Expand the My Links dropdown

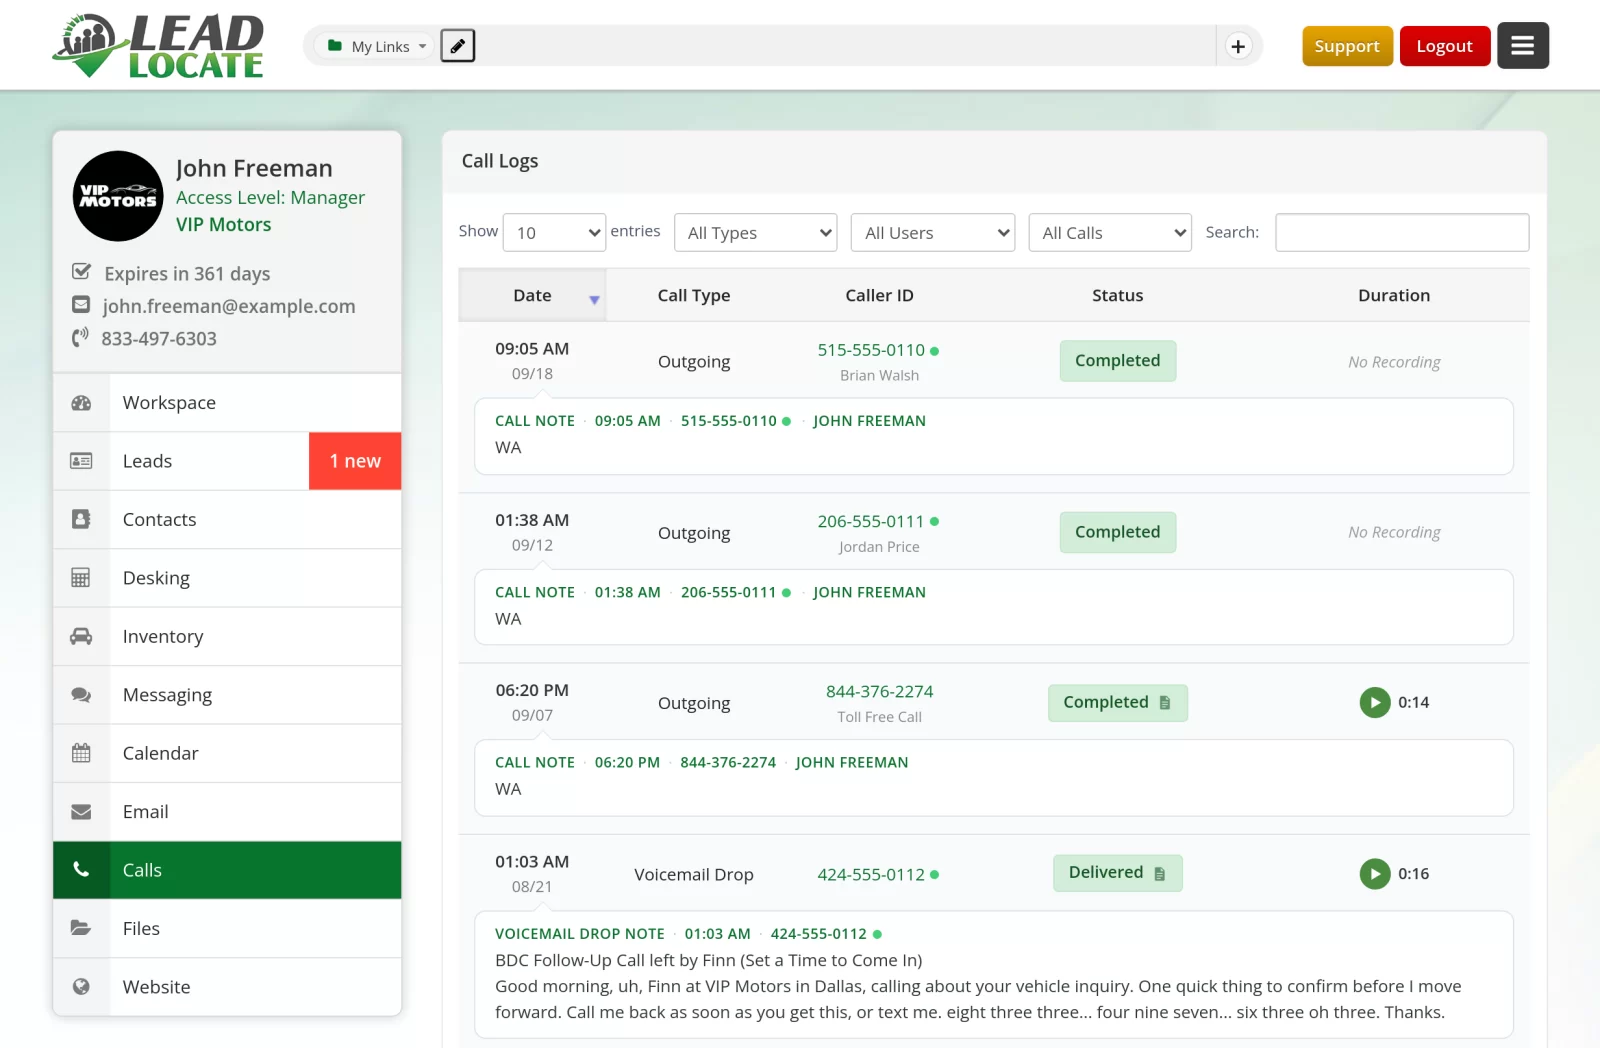[377, 46]
